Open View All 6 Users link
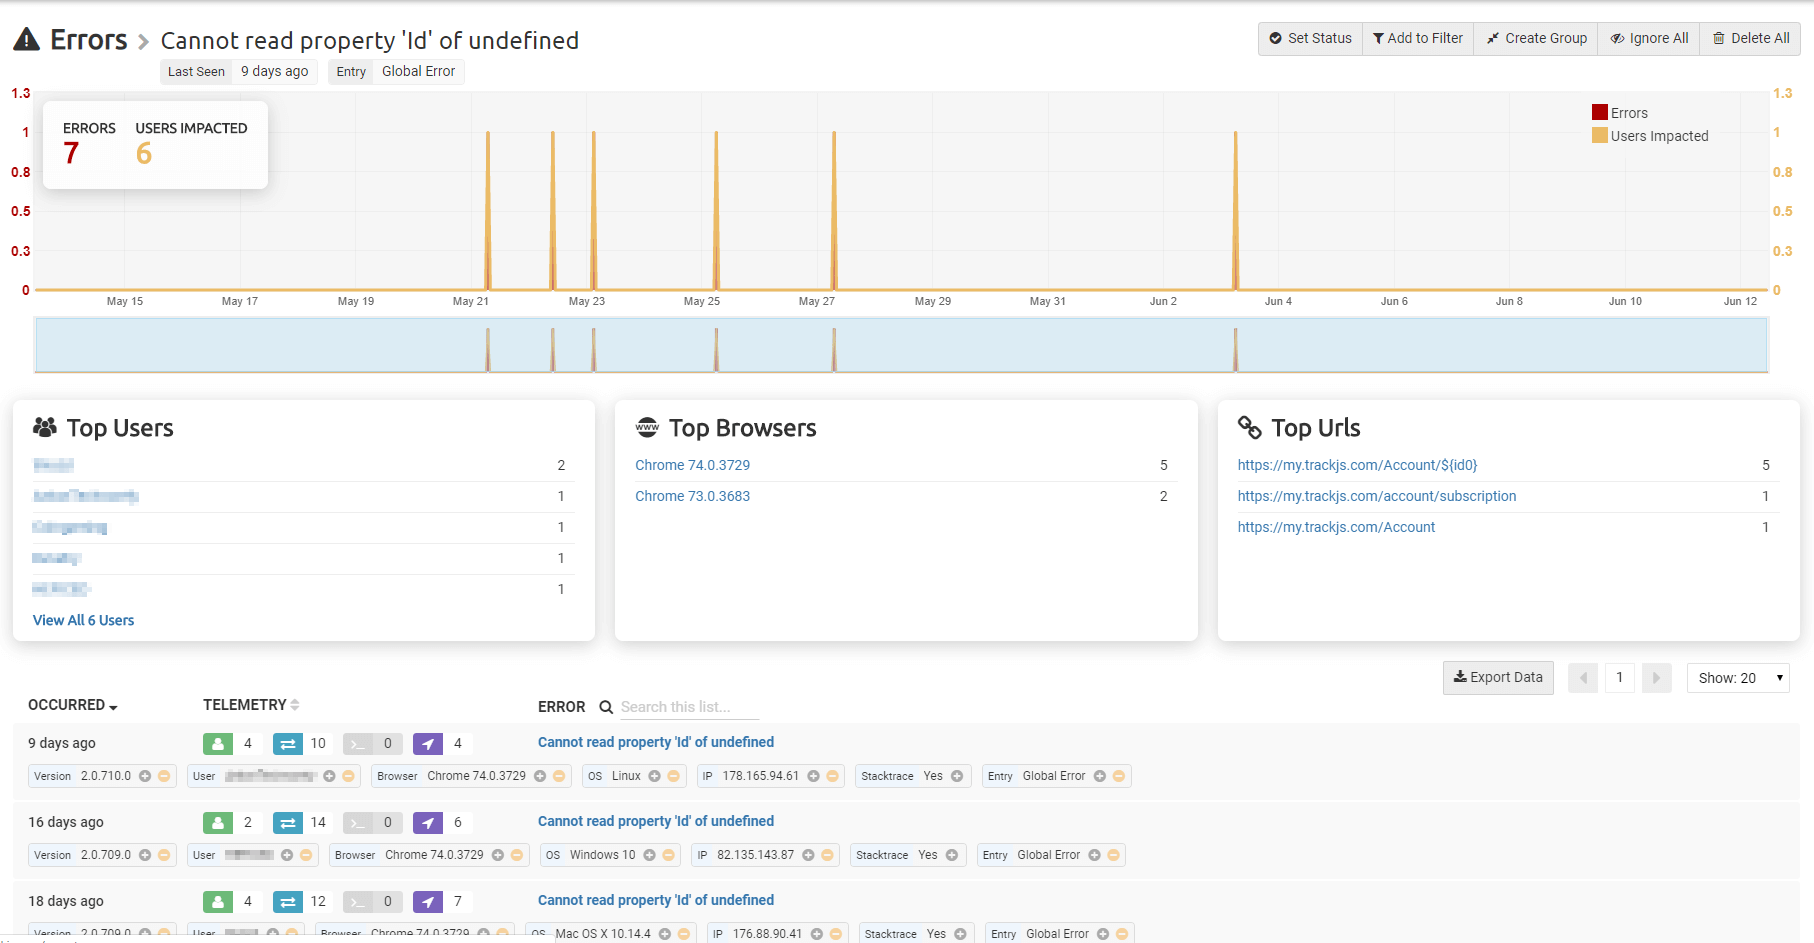 (83, 620)
